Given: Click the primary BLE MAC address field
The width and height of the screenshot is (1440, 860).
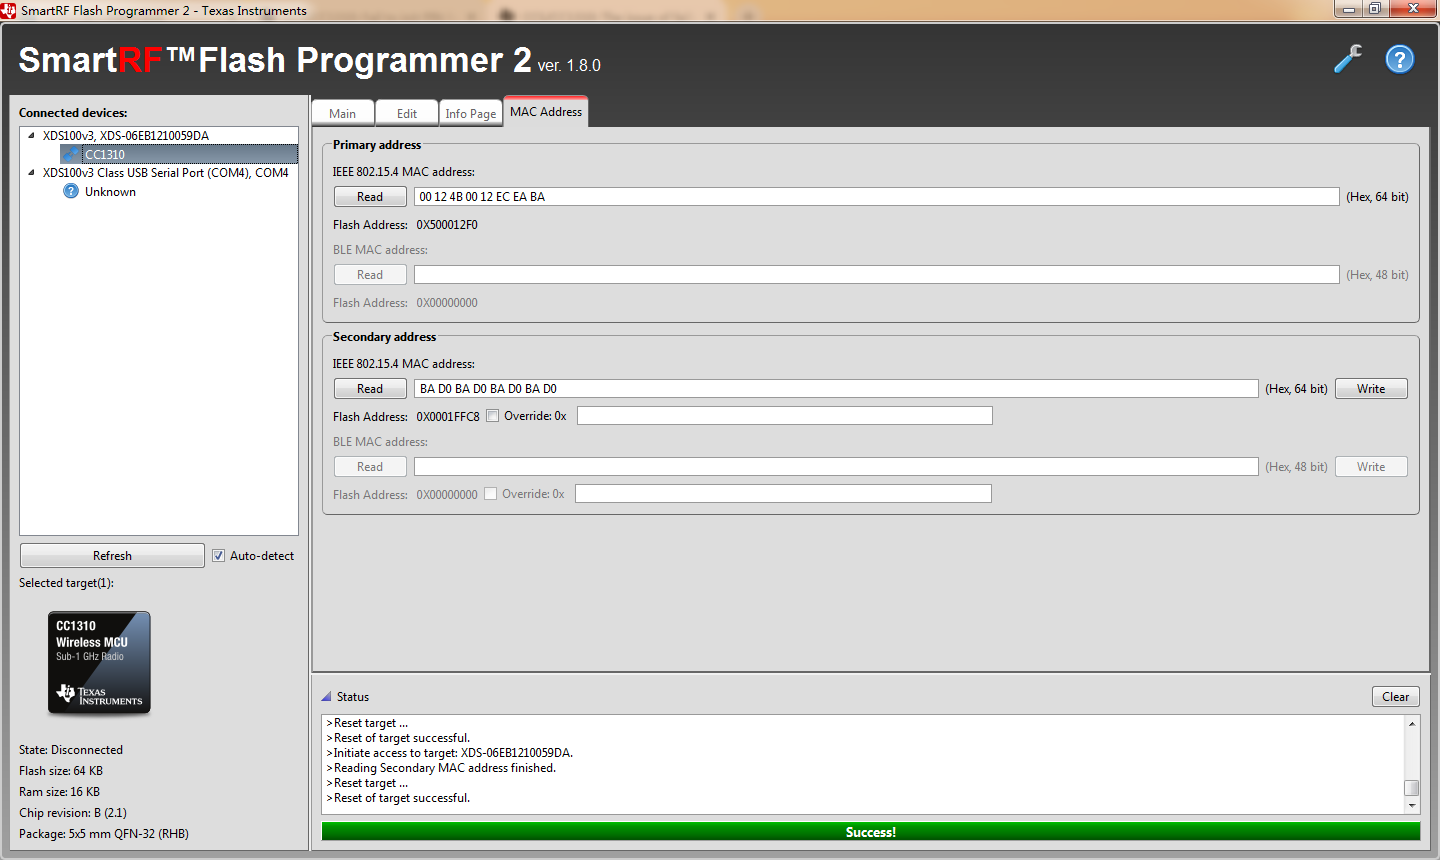Looking at the screenshot, I should pos(877,274).
